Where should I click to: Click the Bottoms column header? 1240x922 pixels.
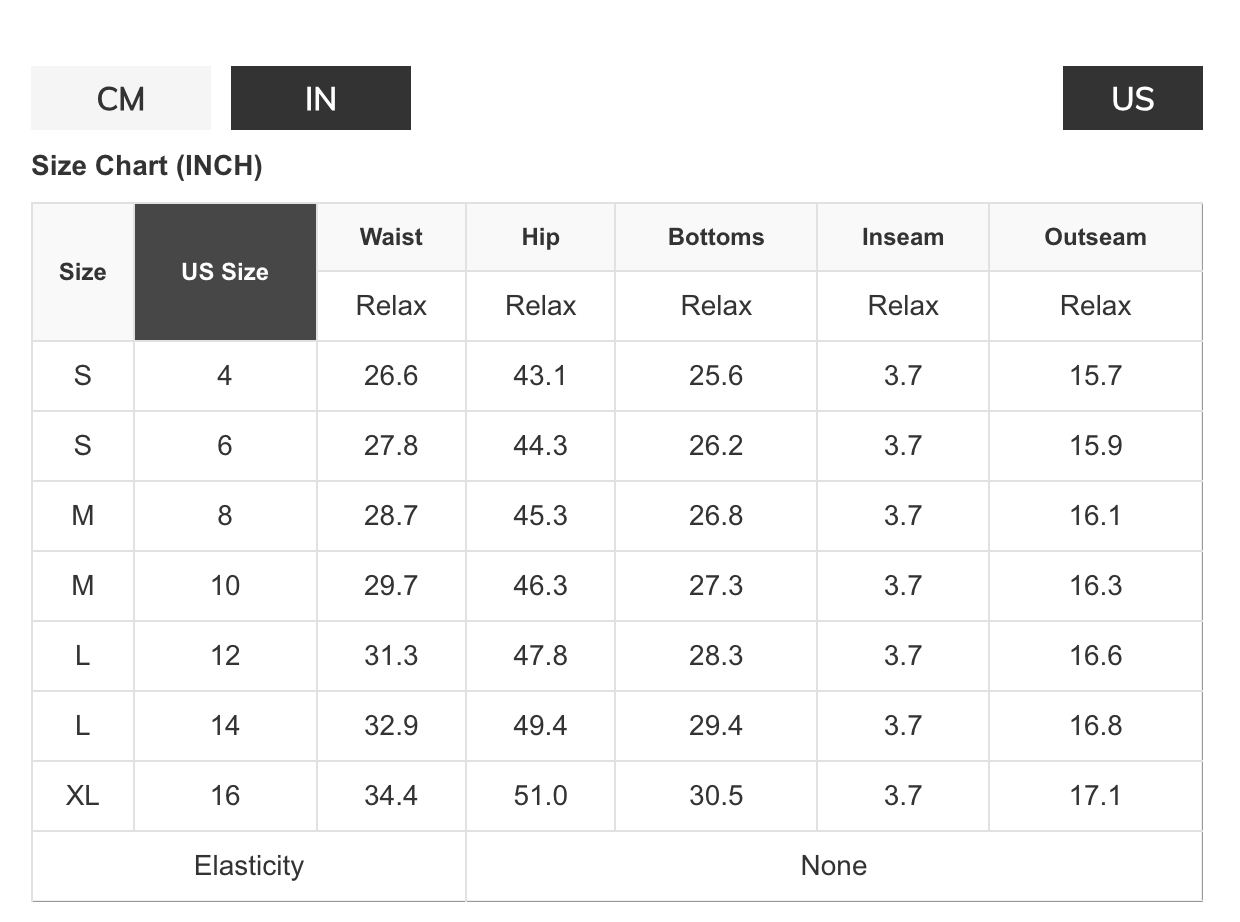pyautogui.click(x=716, y=237)
